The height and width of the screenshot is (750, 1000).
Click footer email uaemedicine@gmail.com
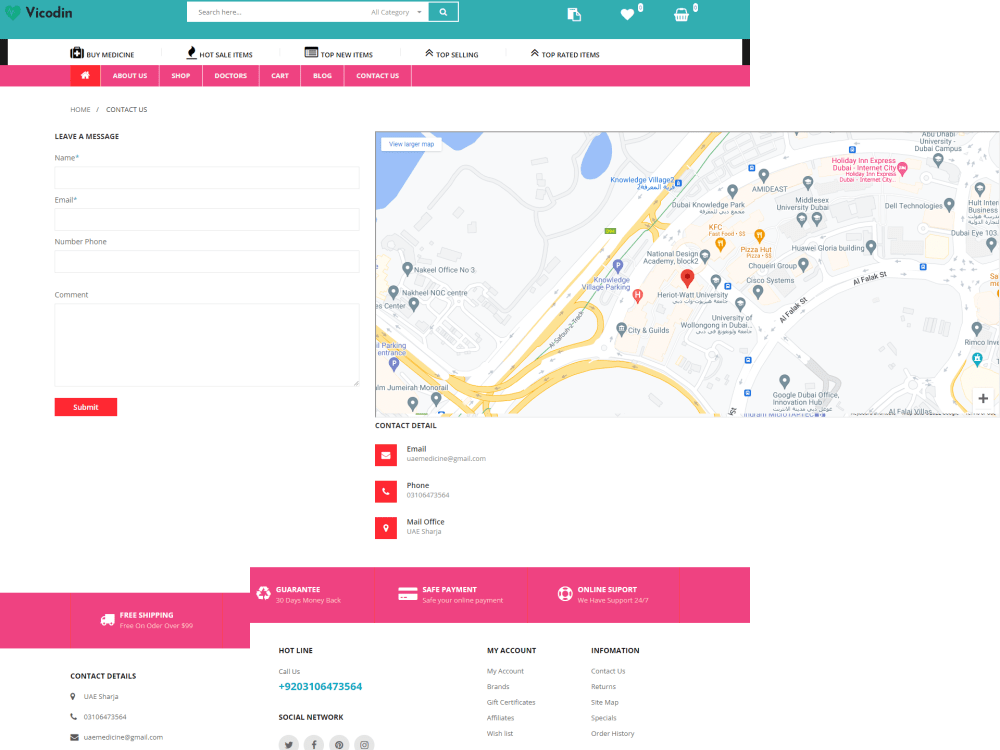[x=123, y=737]
